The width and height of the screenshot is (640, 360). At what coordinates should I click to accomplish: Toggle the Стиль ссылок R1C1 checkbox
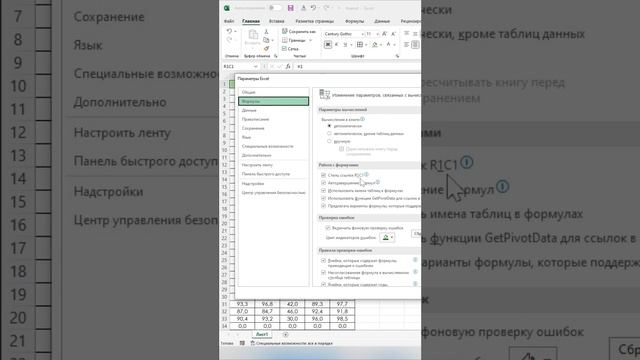tap(324, 175)
